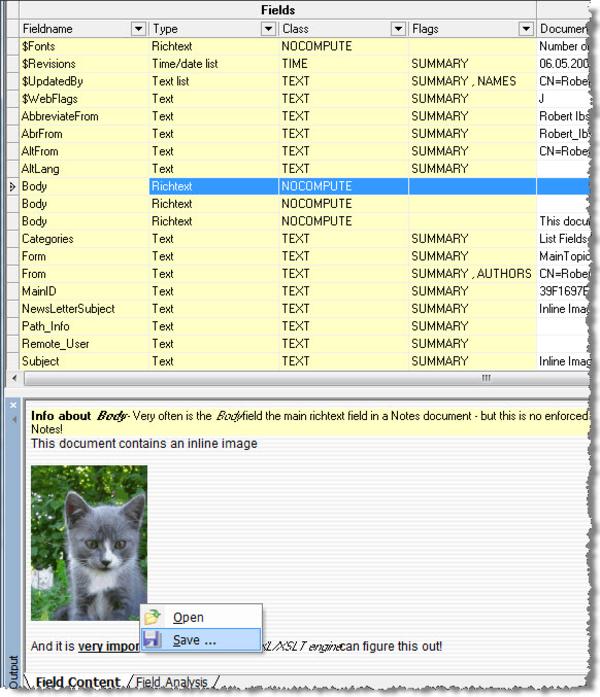Select the AbrFrom field name

[42, 134]
